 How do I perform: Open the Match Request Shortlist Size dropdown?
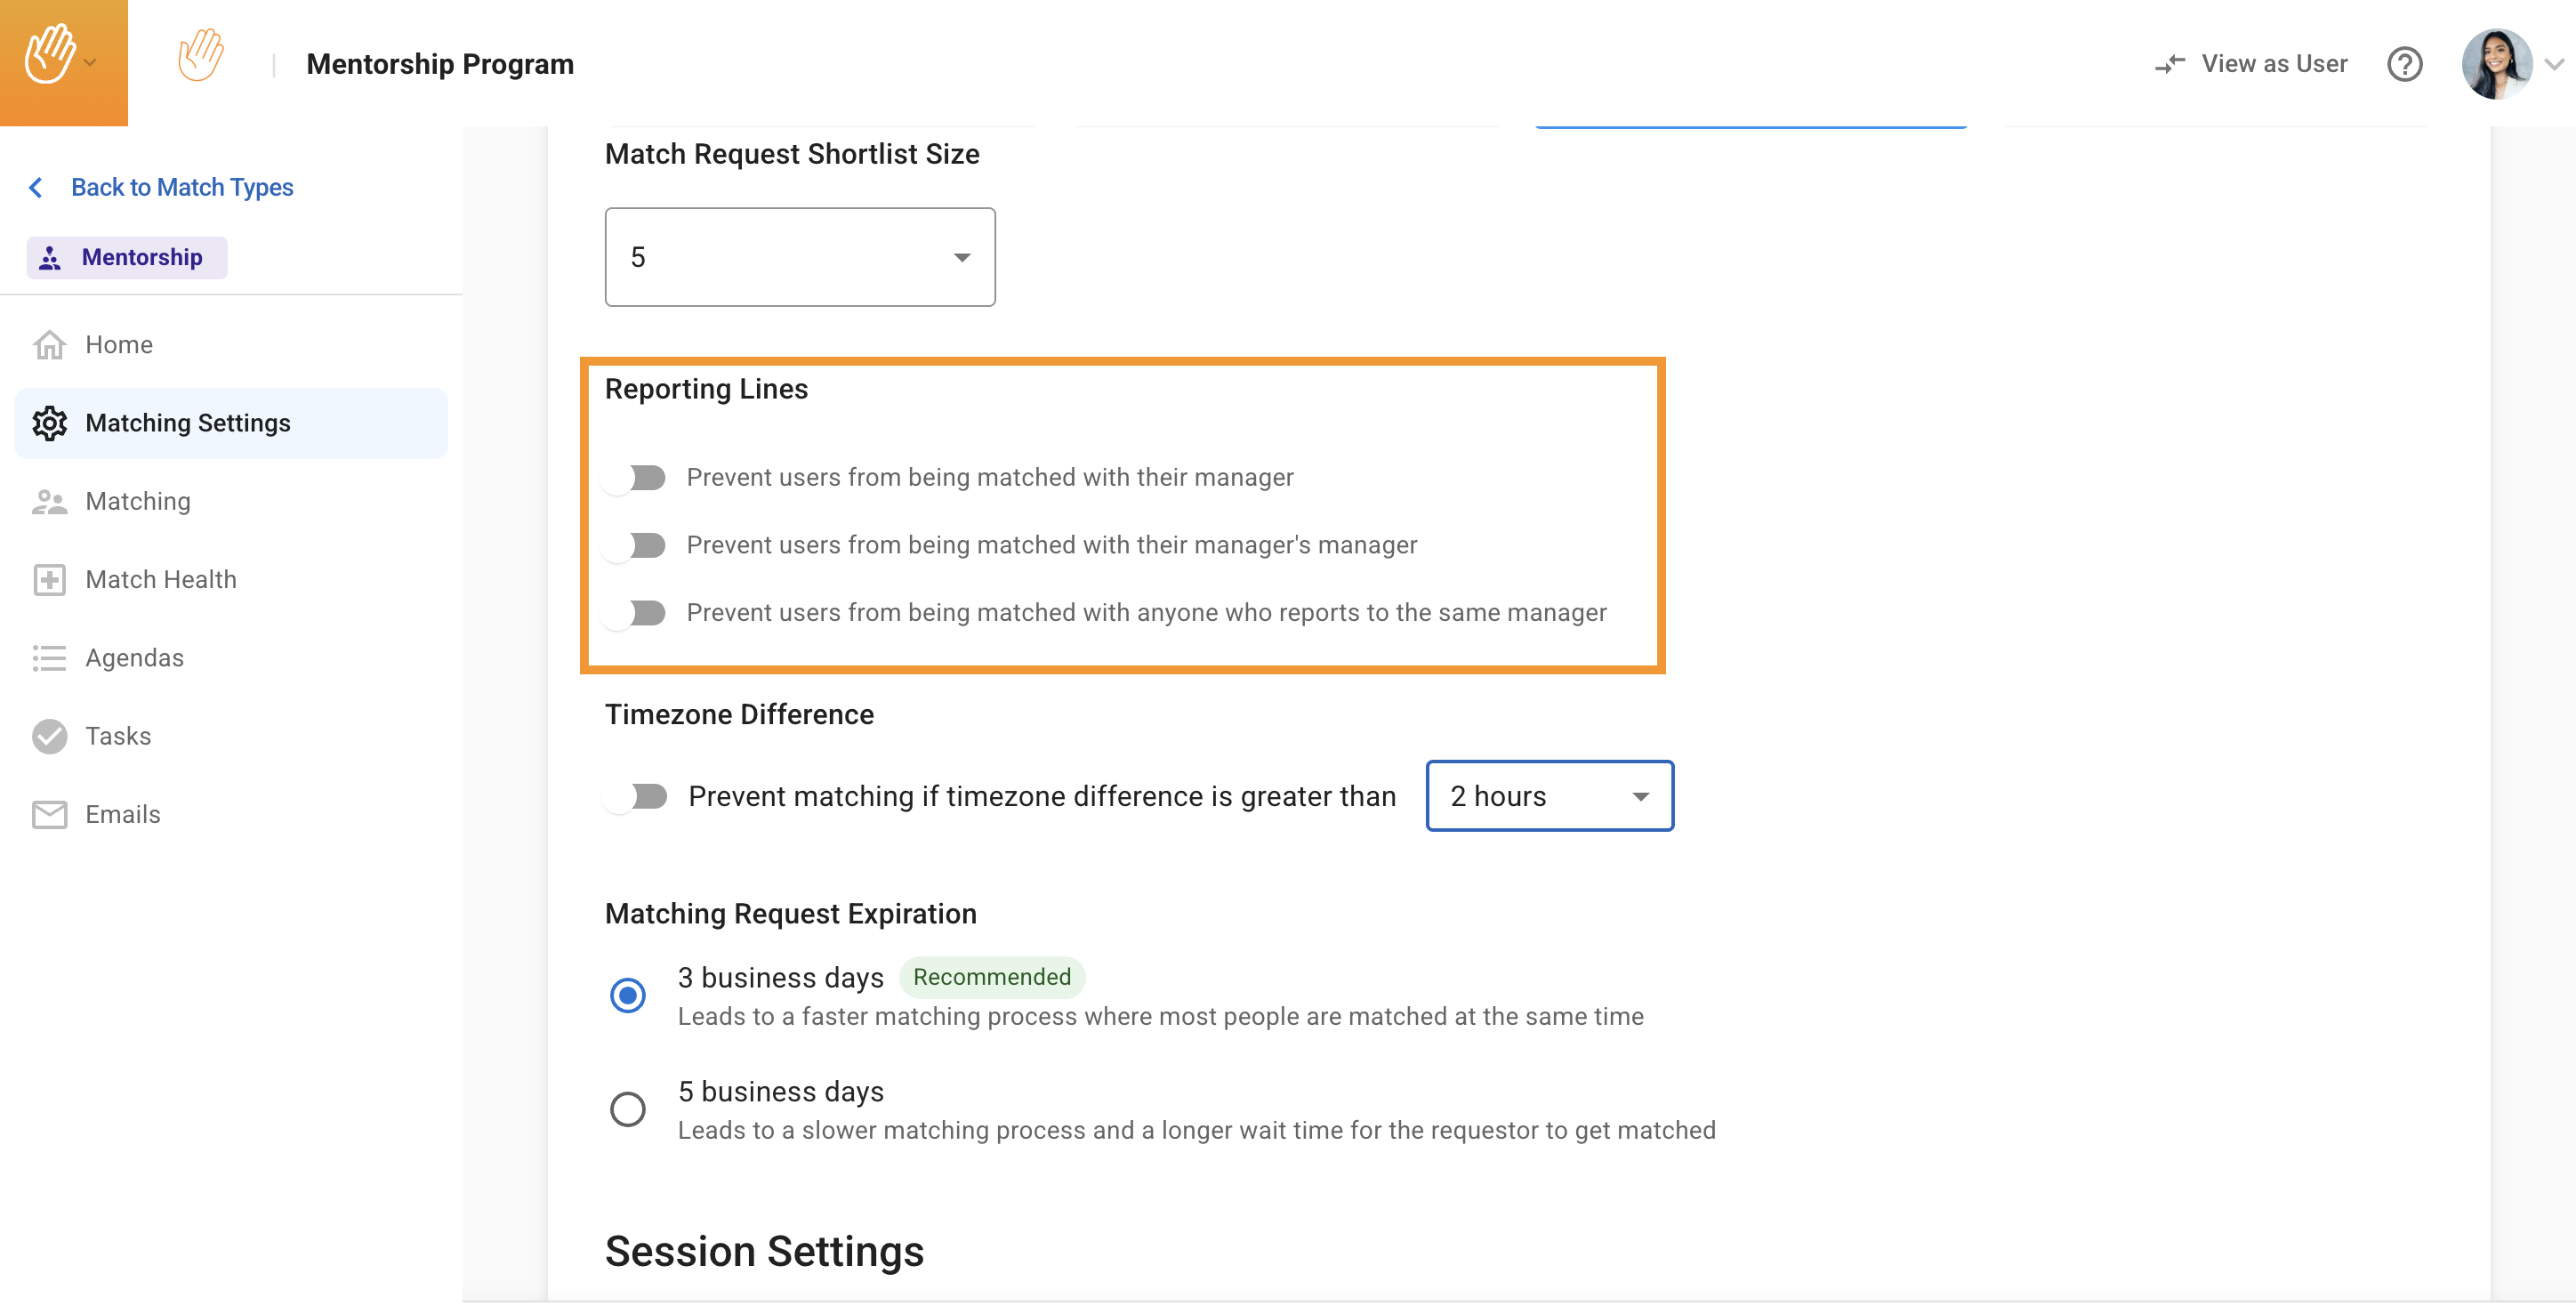(x=799, y=257)
